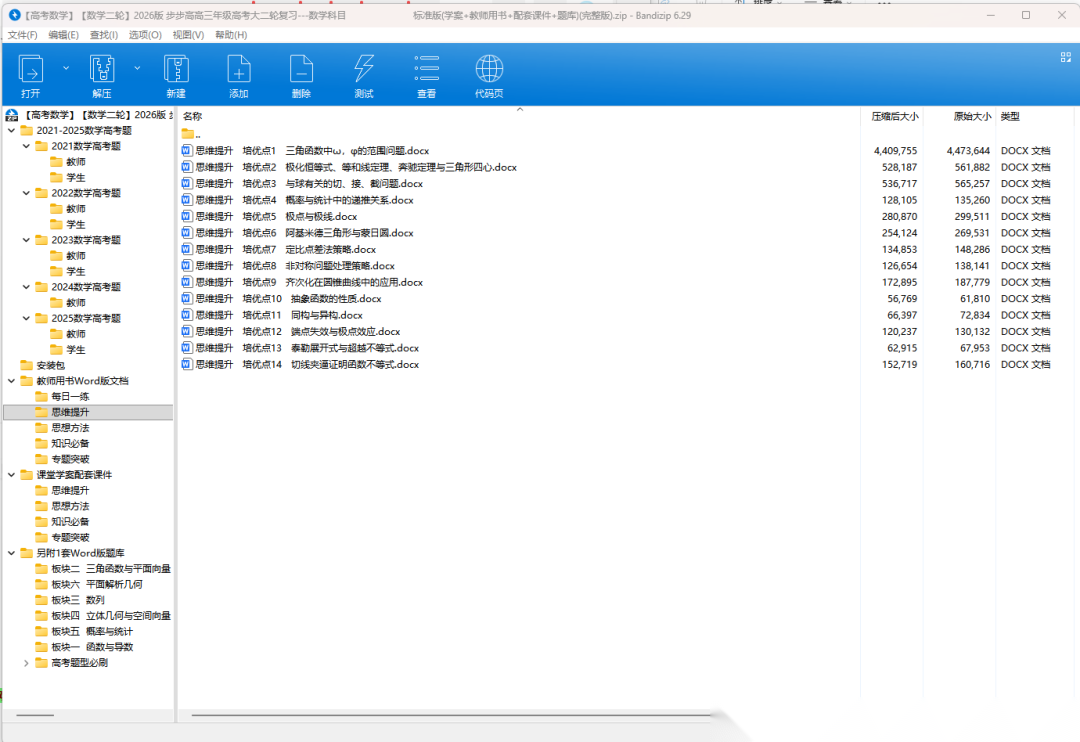
Task: Click the View (查看) toolbar icon
Action: click(427, 69)
